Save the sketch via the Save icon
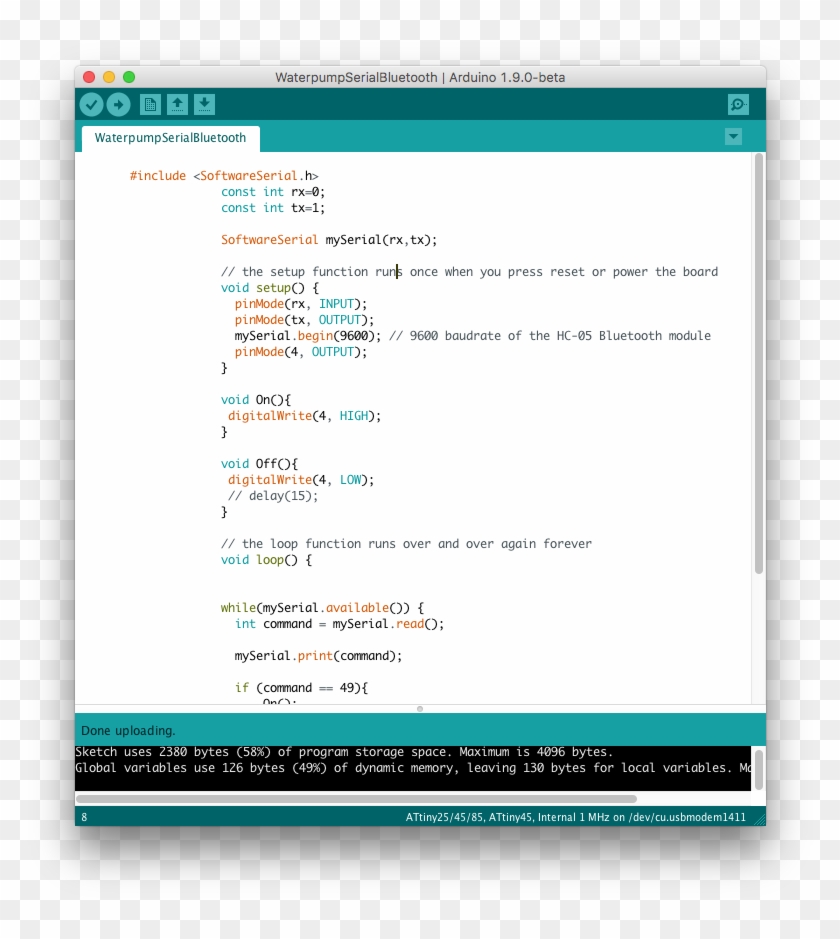This screenshot has width=840, height=939. pyautogui.click(x=203, y=104)
